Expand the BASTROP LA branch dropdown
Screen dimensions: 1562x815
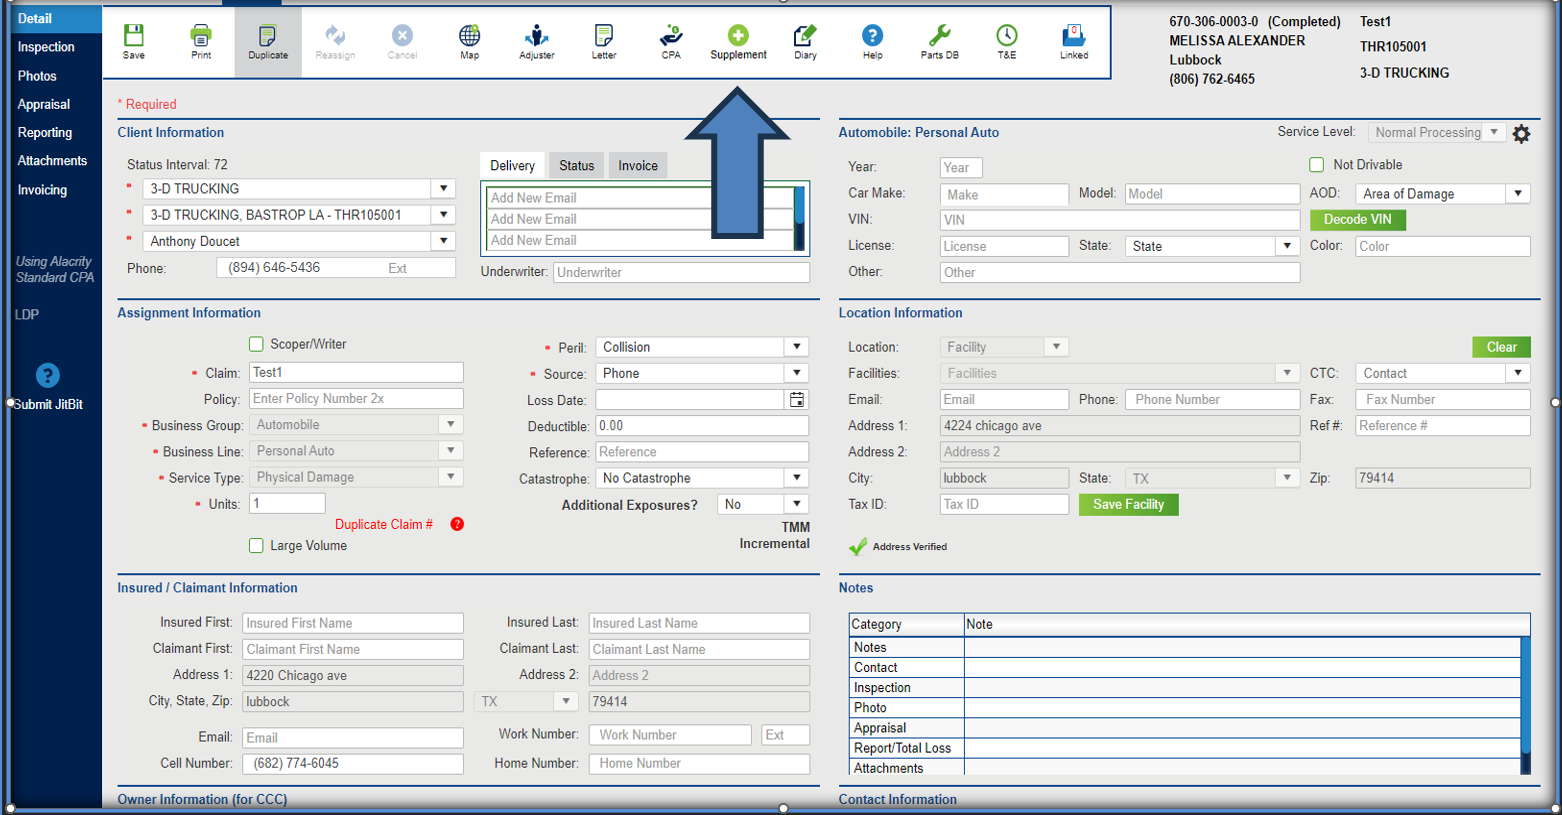click(x=444, y=214)
